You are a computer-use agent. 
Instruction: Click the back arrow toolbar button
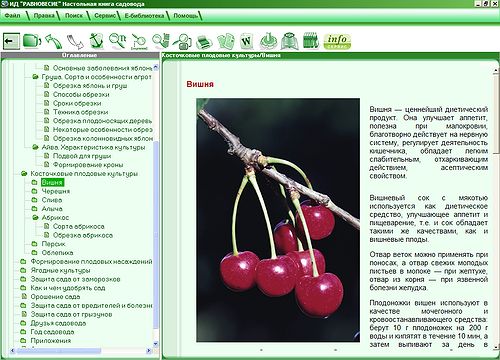[11, 41]
